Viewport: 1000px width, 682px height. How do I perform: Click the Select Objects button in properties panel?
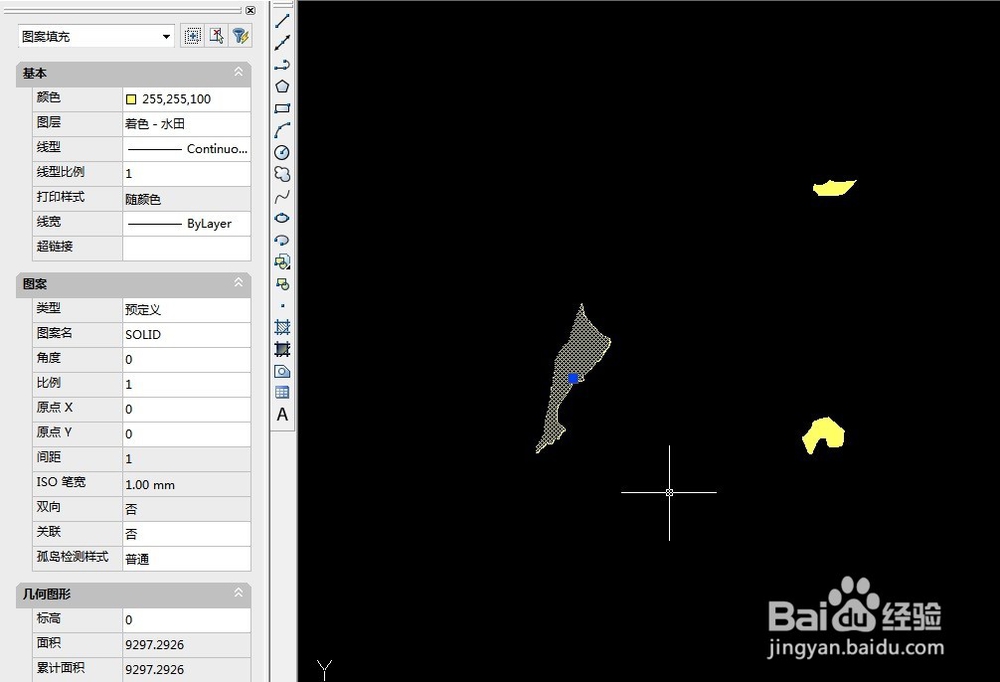click(217, 36)
